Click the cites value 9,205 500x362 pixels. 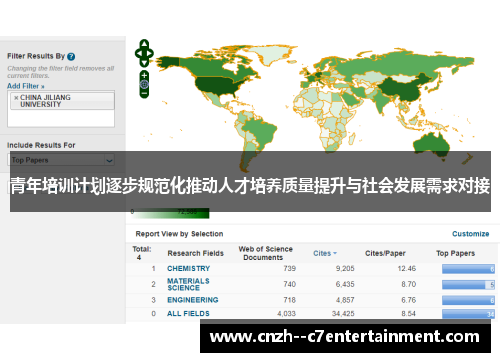click(345, 269)
